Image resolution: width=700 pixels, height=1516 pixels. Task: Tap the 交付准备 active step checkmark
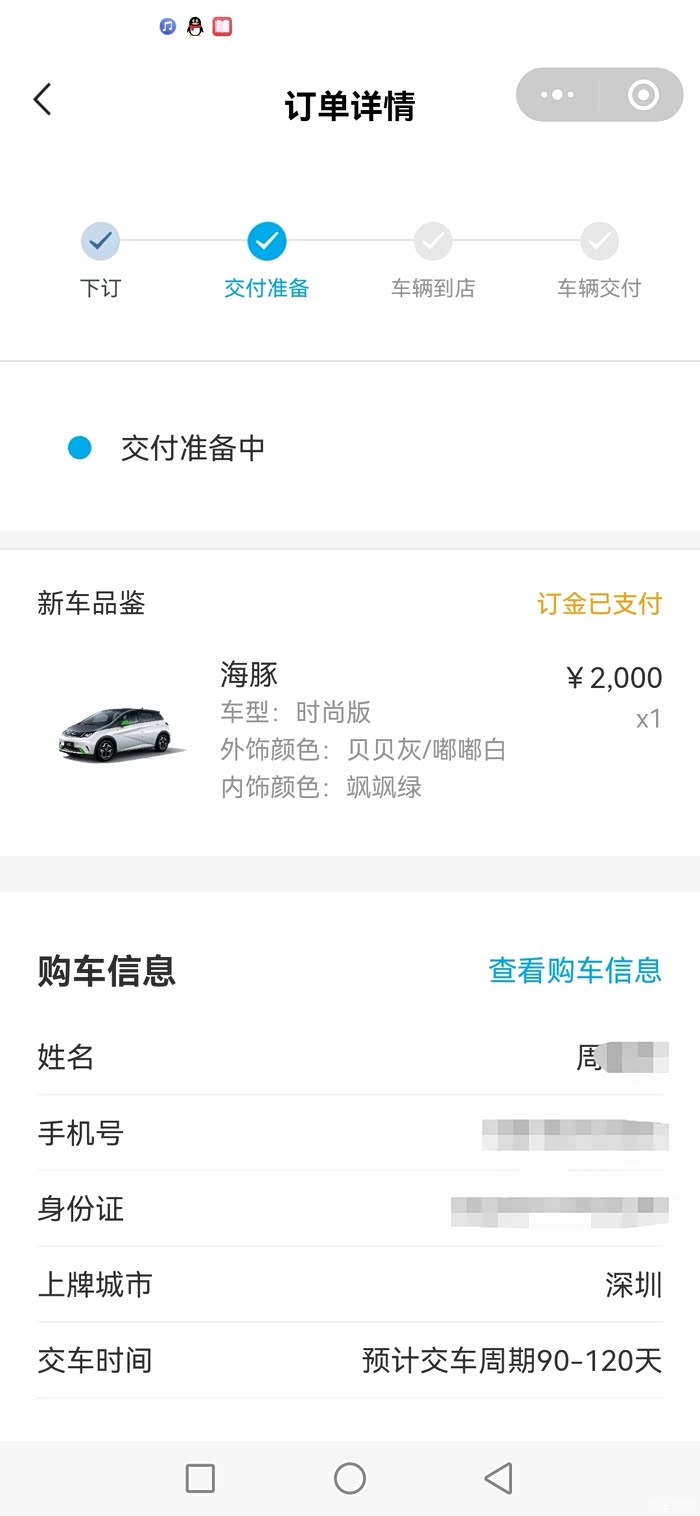tap(267, 241)
